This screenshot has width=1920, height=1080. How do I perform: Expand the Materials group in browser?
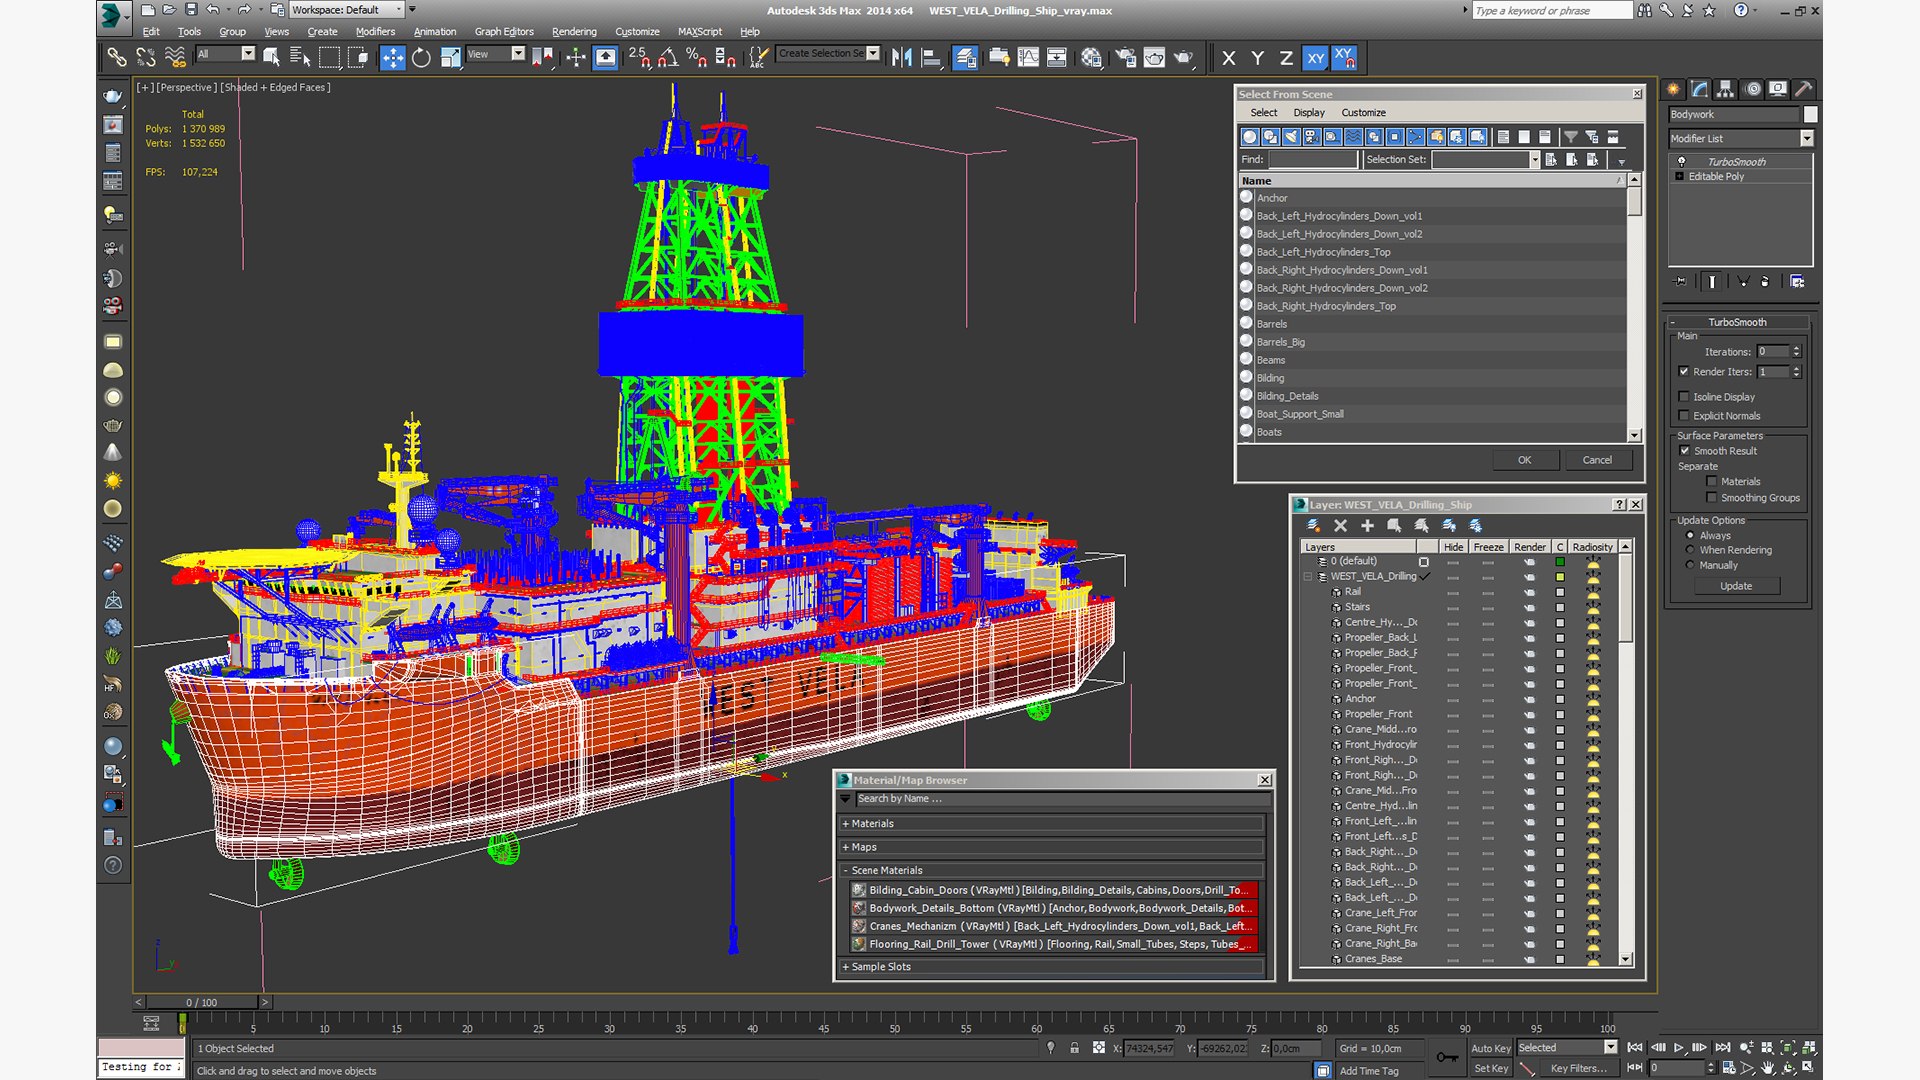click(x=1052, y=824)
